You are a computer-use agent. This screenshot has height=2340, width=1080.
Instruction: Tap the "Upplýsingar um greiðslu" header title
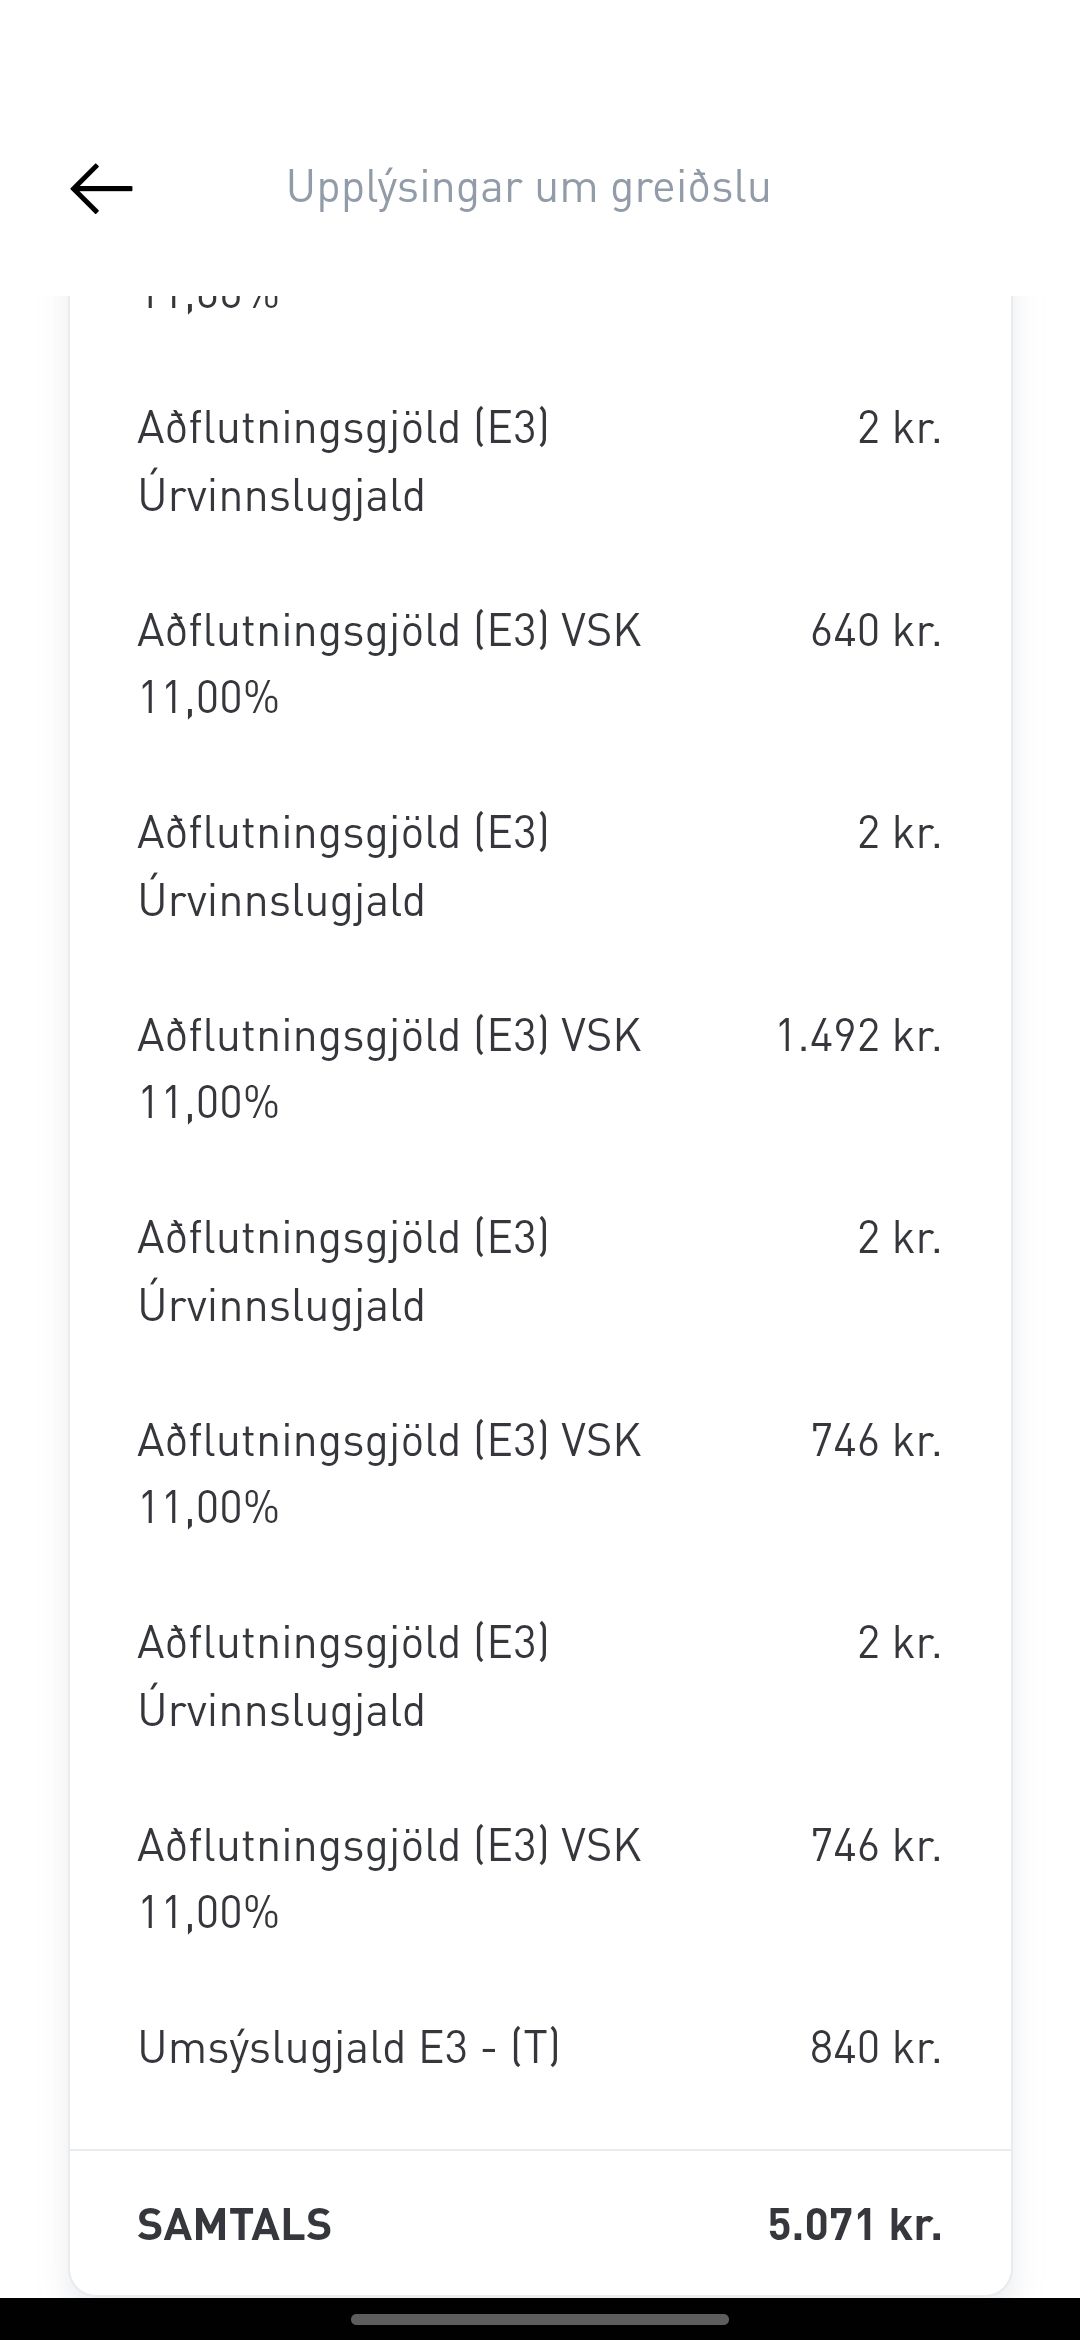pos(528,187)
